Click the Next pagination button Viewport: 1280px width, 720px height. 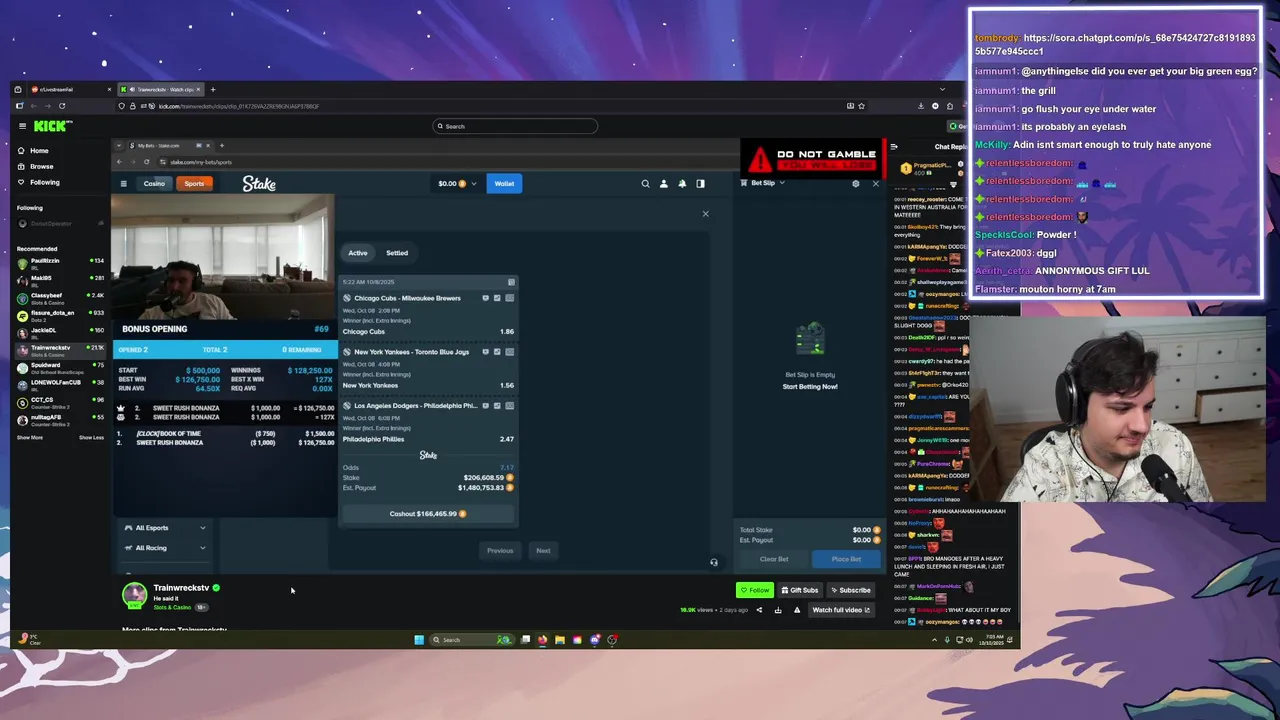(543, 551)
